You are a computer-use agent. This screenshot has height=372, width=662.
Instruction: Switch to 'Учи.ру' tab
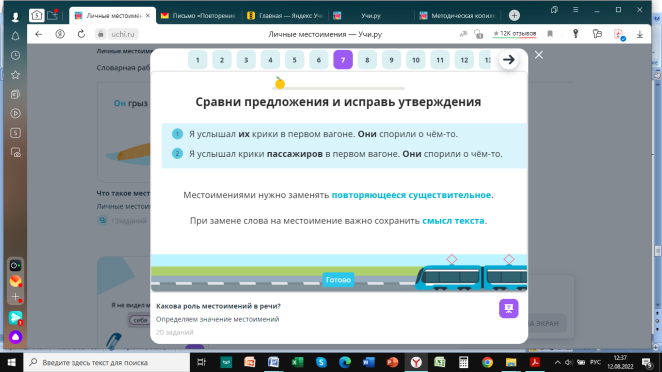[x=372, y=16]
